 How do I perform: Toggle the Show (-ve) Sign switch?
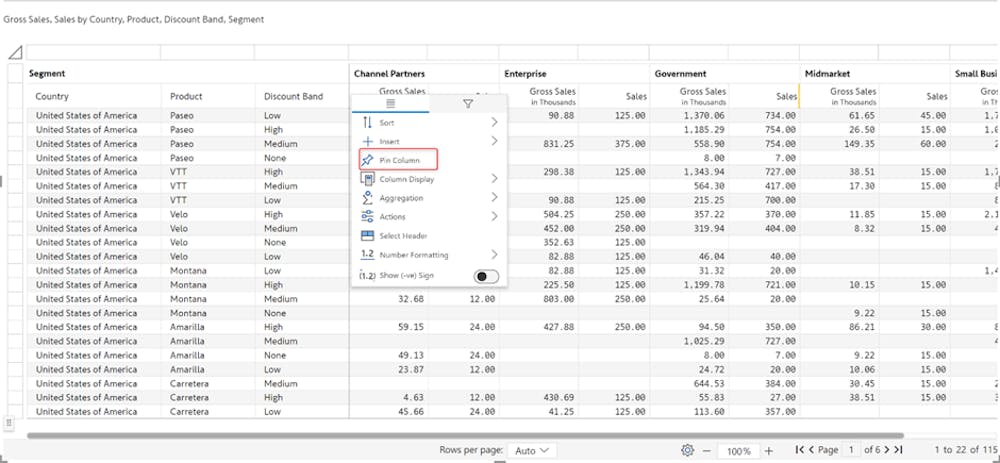(486, 276)
